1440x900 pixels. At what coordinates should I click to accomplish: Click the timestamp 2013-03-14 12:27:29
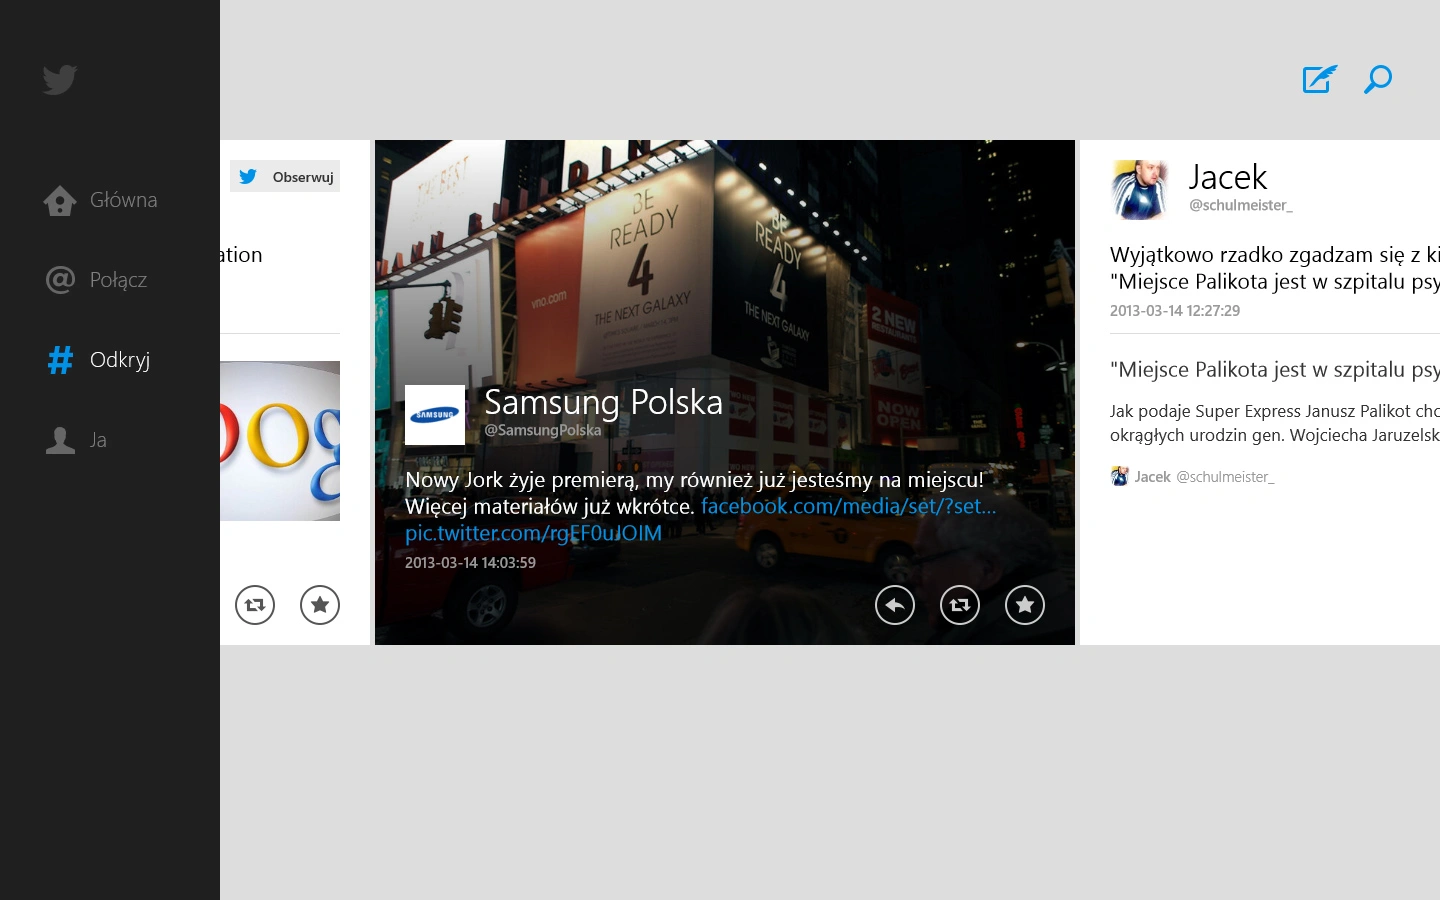pos(1175,311)
